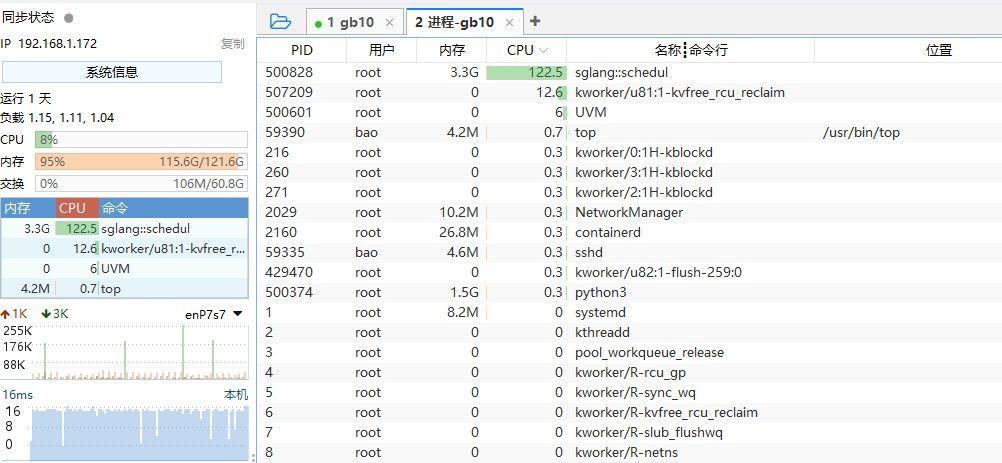Click the 命令 header in mini process panel
This screenshot has height=463, width=1002.
click(173, 208)
